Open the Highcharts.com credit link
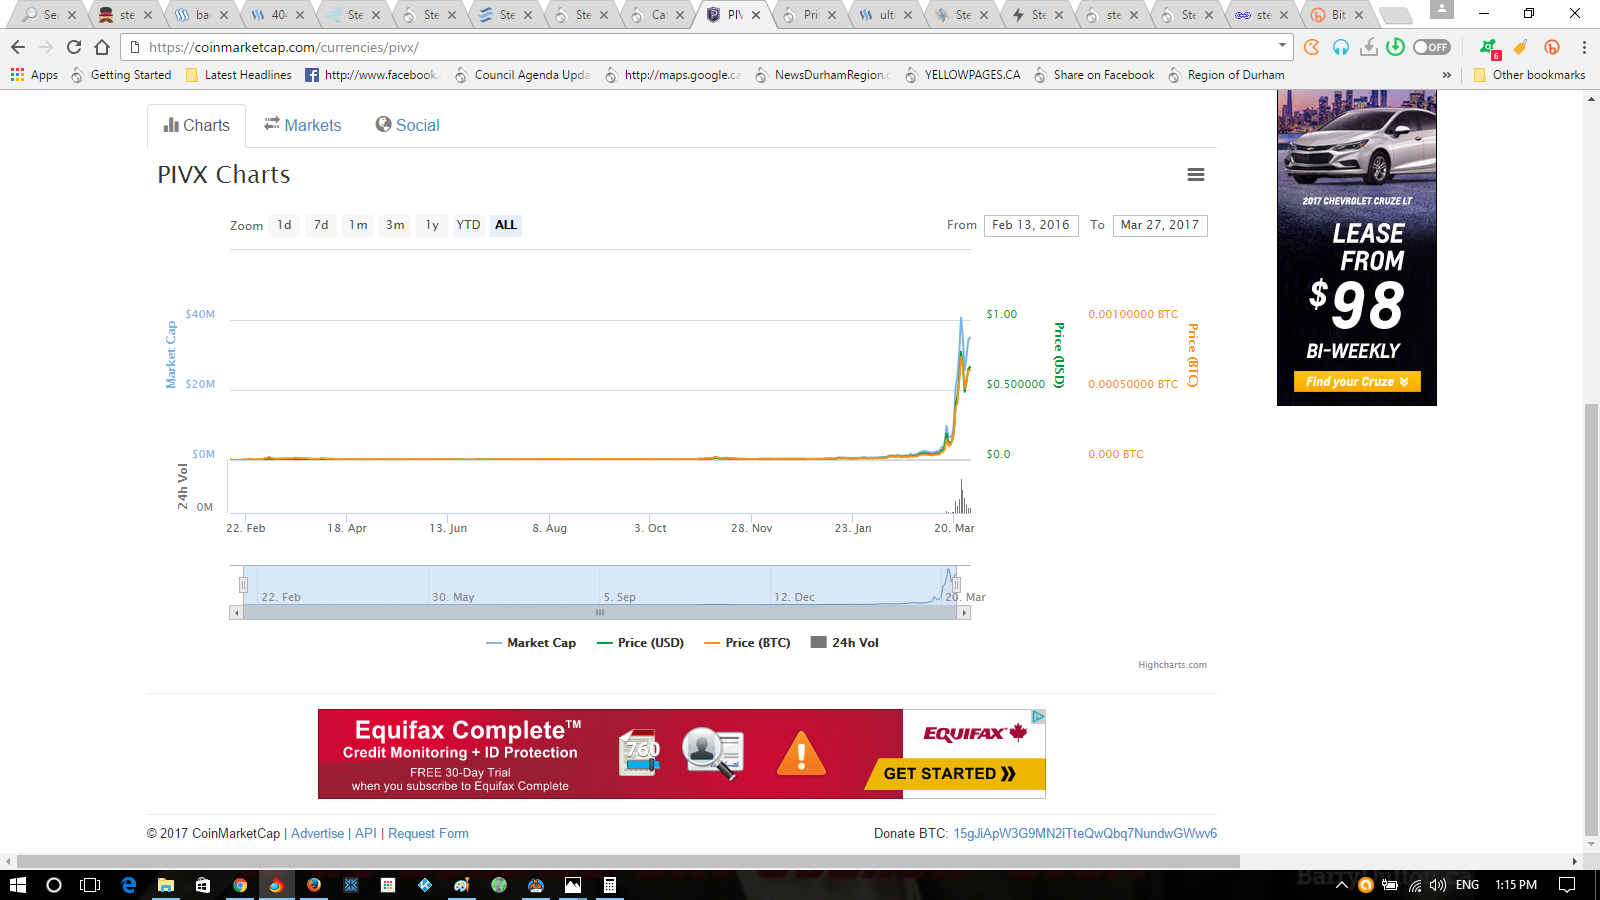This screenshot has height=900, width=1600. pyautogui.click(x=1172, y=665)
